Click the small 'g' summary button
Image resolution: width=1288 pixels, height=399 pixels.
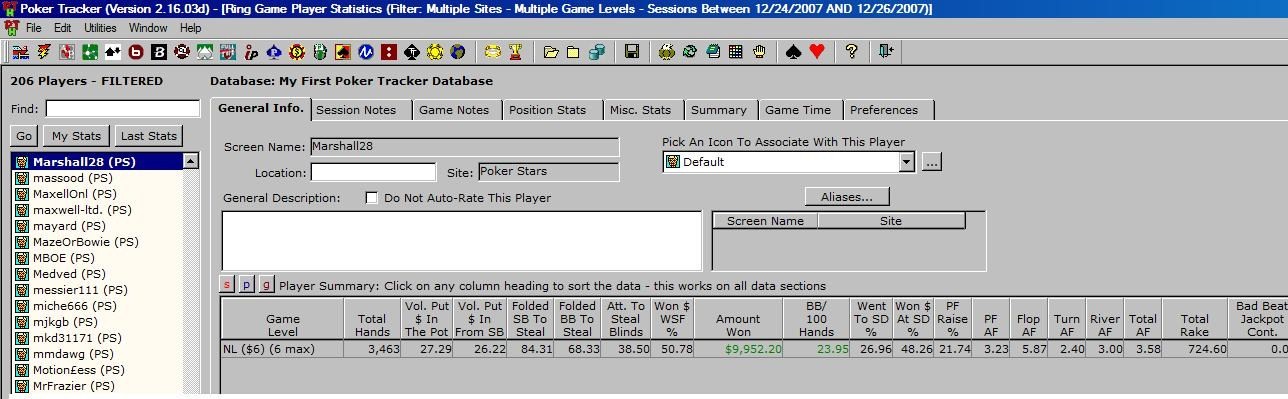(265, 285)
